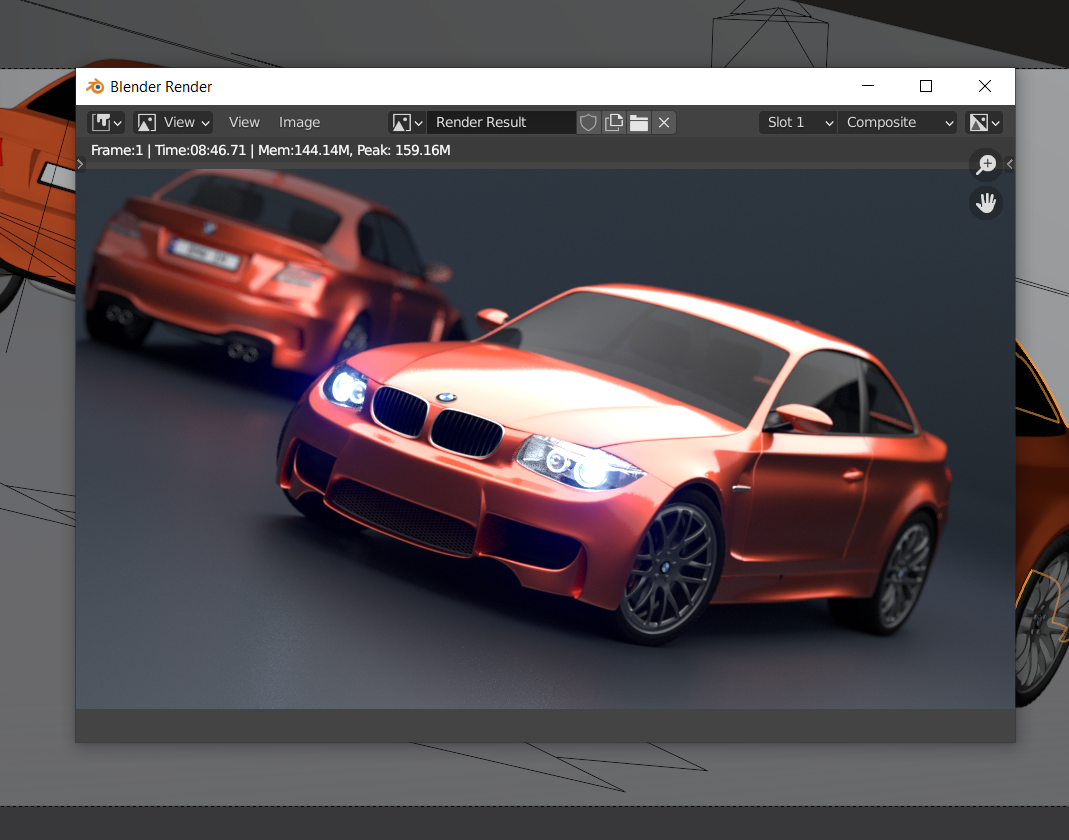The height and width of the screenshot is (840, 1069).
Task: Click the new image copy icon
Action: (x=614, y=123)
